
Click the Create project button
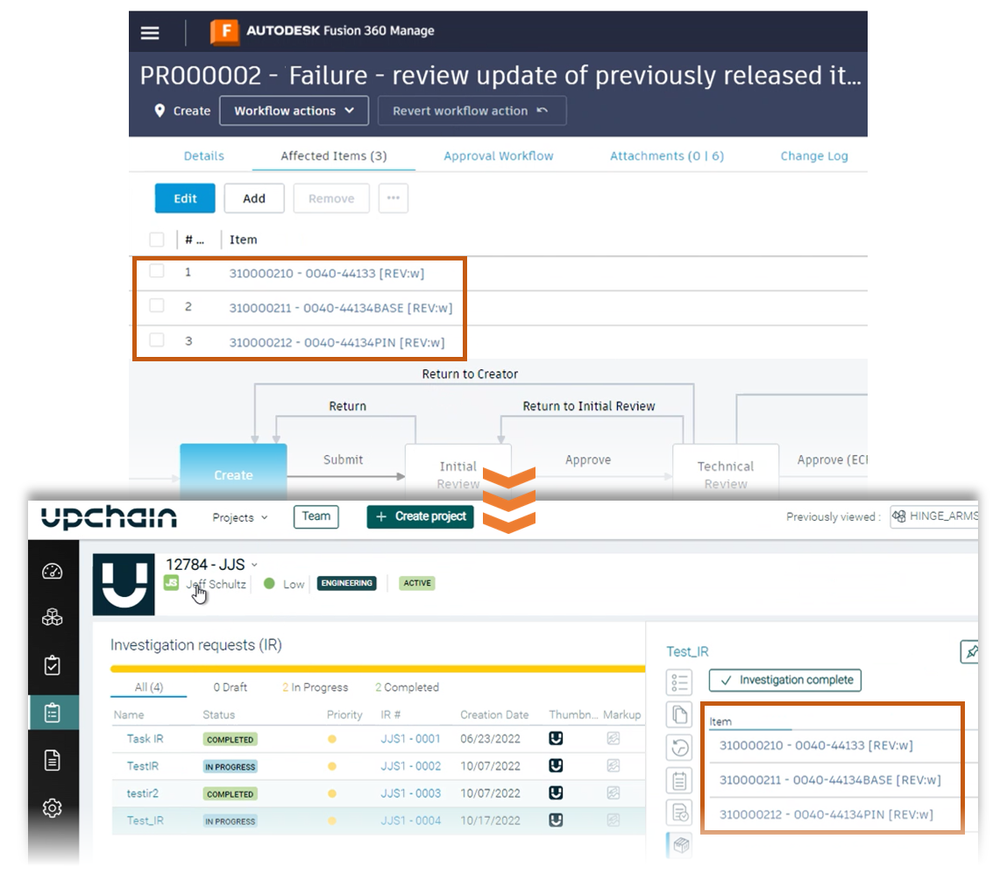pyautogui.click(x=419, y=517)
